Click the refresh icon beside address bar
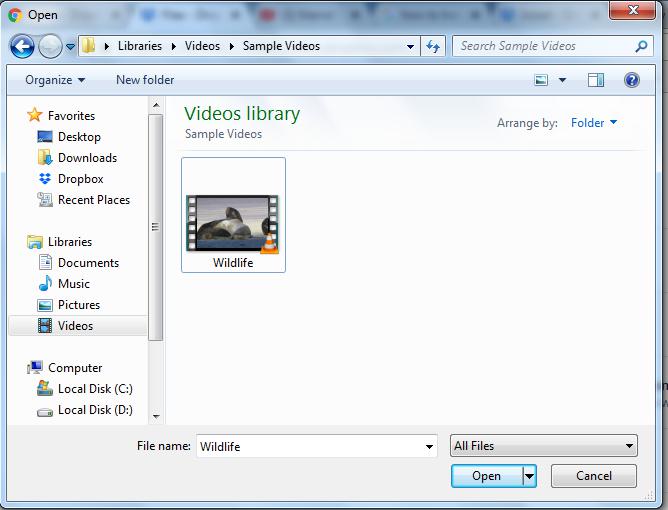This screenshot has width=668, height=510. (433, 46)
